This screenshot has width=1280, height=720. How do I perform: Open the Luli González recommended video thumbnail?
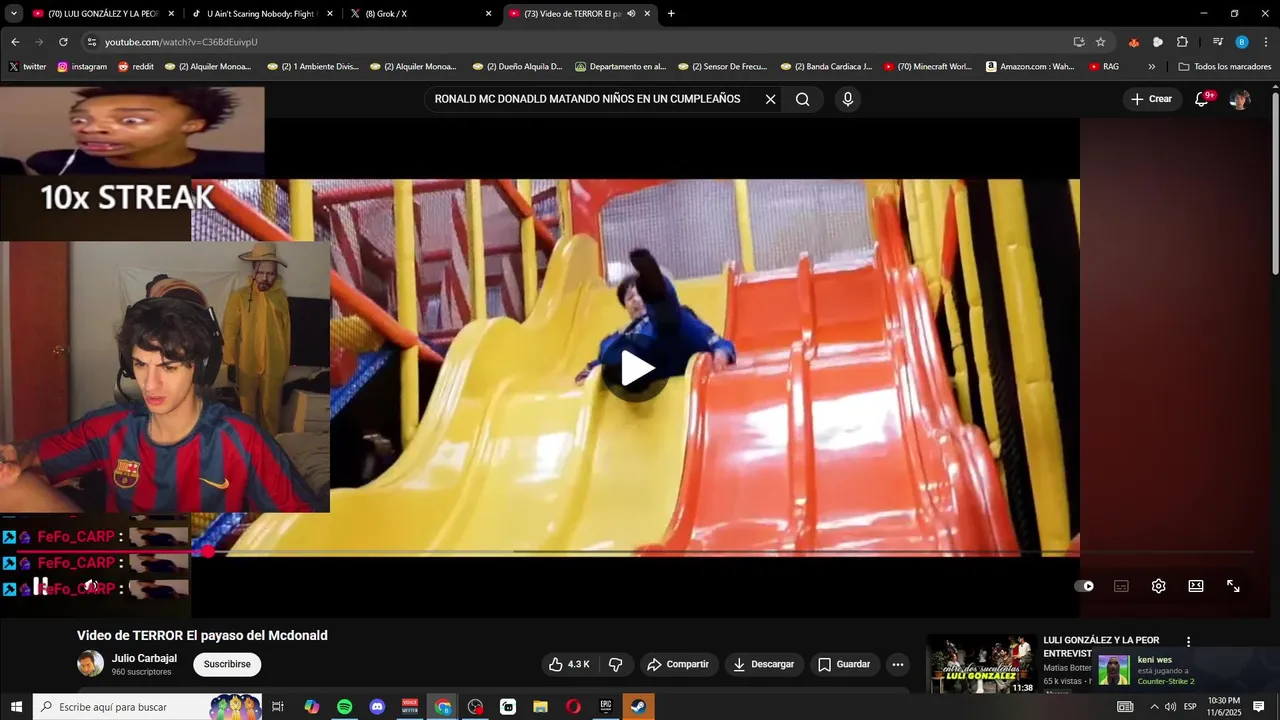981,665
